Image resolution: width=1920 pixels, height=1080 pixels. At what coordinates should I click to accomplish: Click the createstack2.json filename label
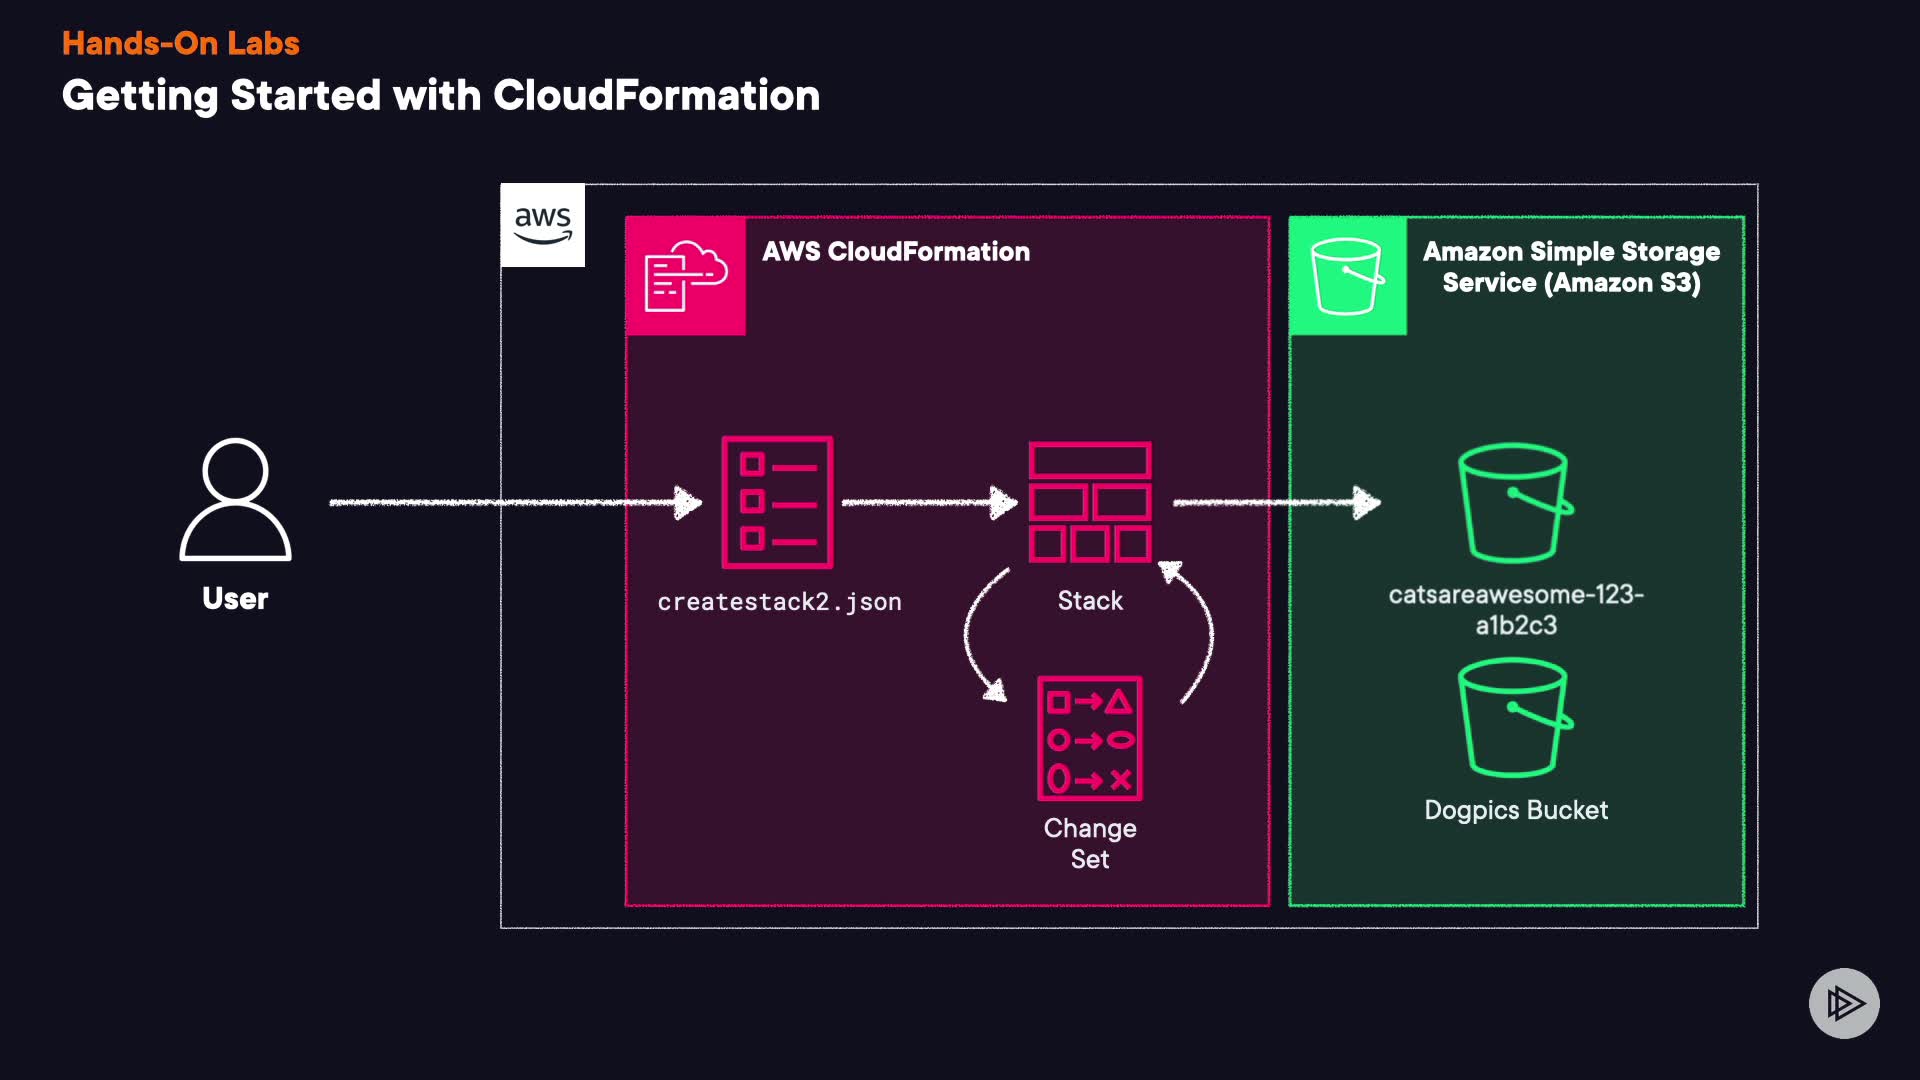click(779, 602)
